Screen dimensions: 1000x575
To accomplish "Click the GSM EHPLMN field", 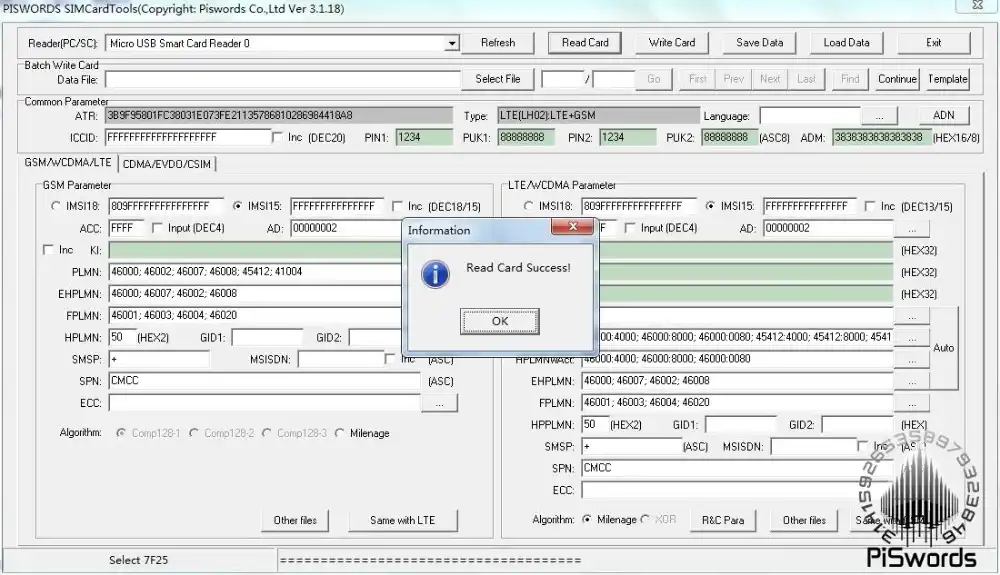I will (255, 294).
